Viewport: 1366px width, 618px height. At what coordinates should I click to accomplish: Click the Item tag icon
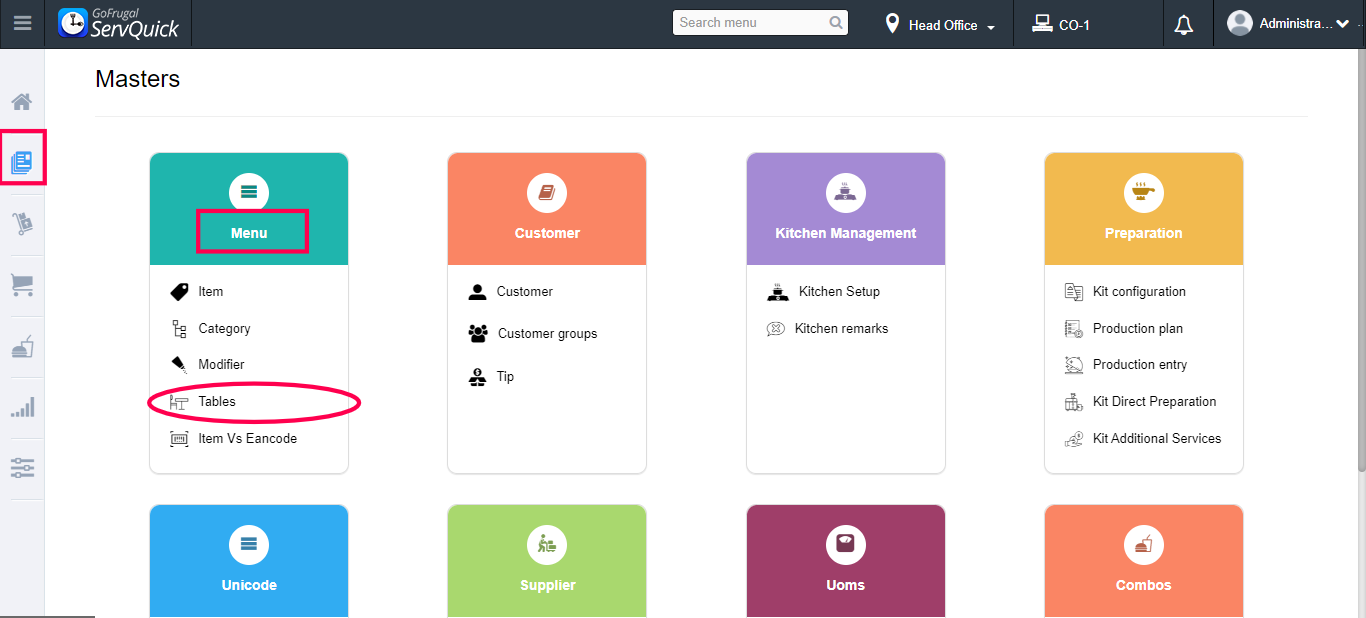(x=179, y=292)
